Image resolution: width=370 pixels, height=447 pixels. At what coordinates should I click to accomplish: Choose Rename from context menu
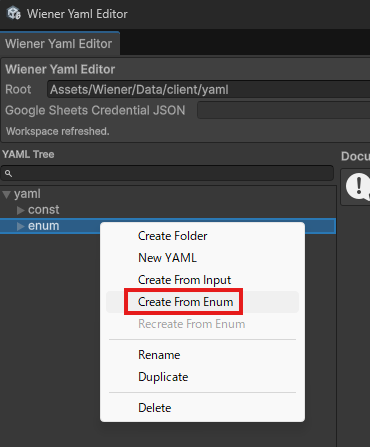coord(202,355)
